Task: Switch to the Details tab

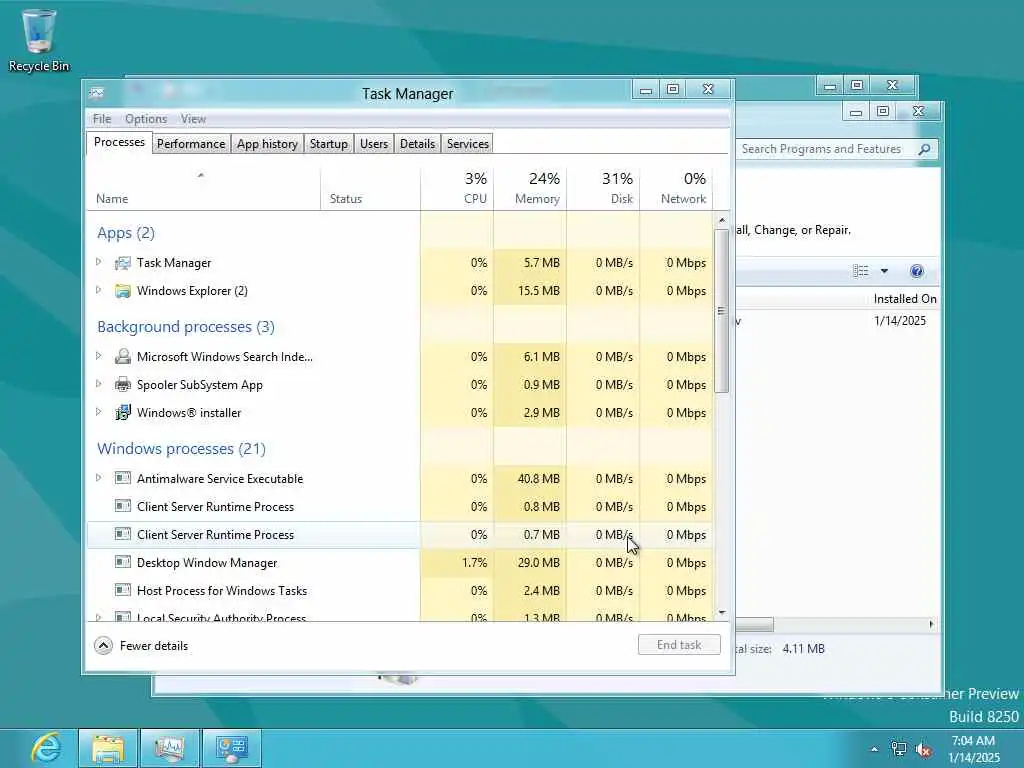Action: [x=417, y=144]
